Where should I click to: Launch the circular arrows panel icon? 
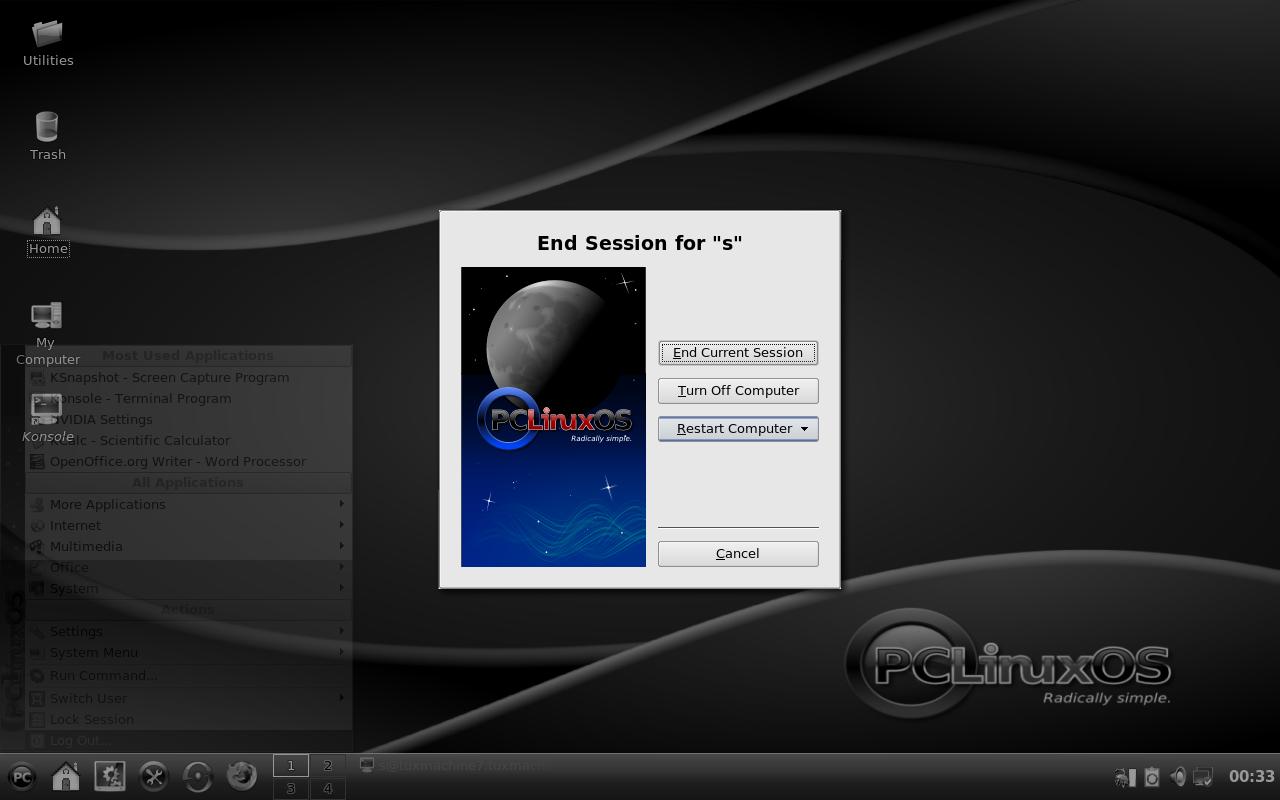[198, 776]
